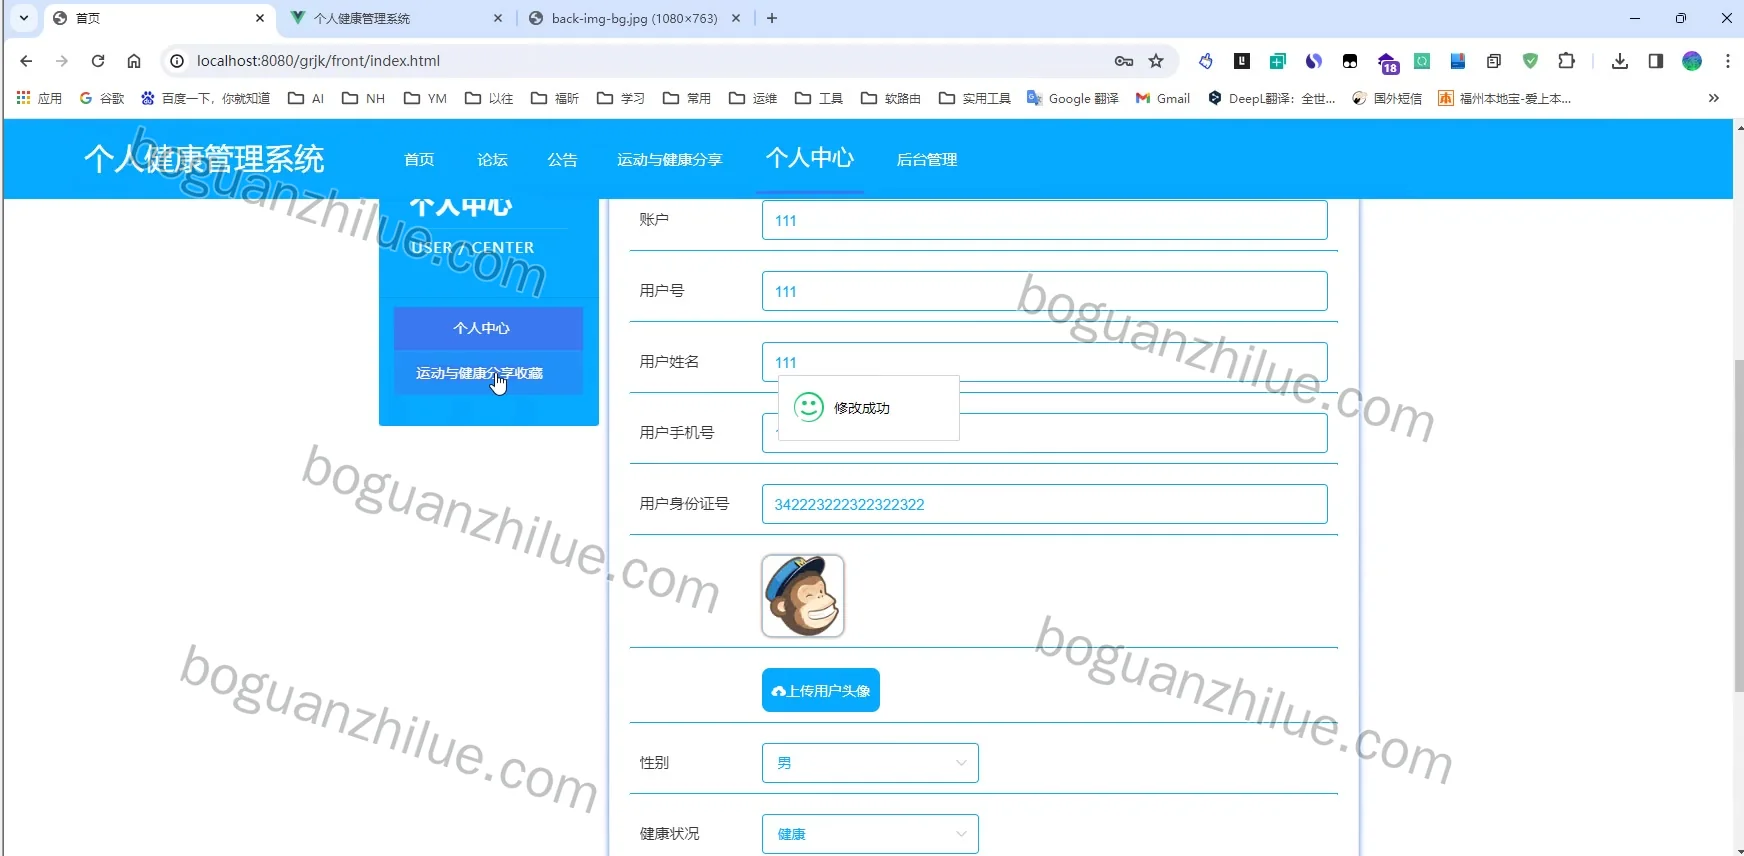Switch to the back-img-bg.jpg browser tab
This screenshot has height=856, width=1744.
tap(635, 18)
